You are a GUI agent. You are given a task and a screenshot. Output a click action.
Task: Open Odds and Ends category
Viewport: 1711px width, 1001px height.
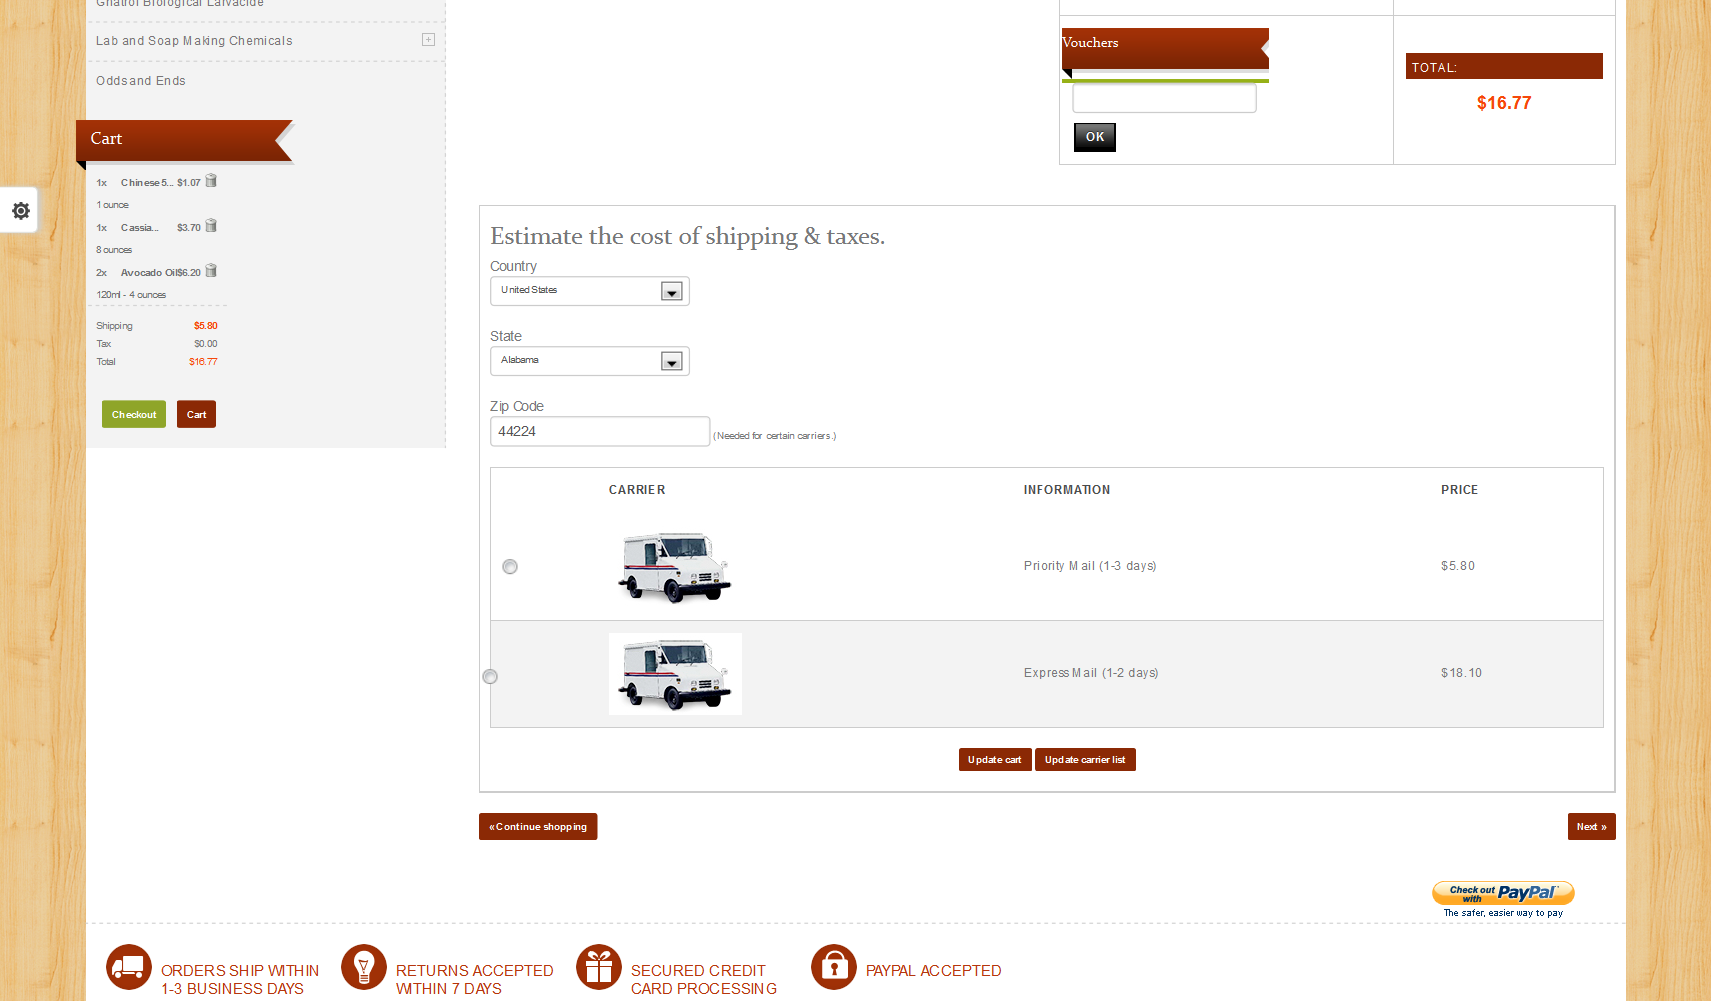coord(141,81)
